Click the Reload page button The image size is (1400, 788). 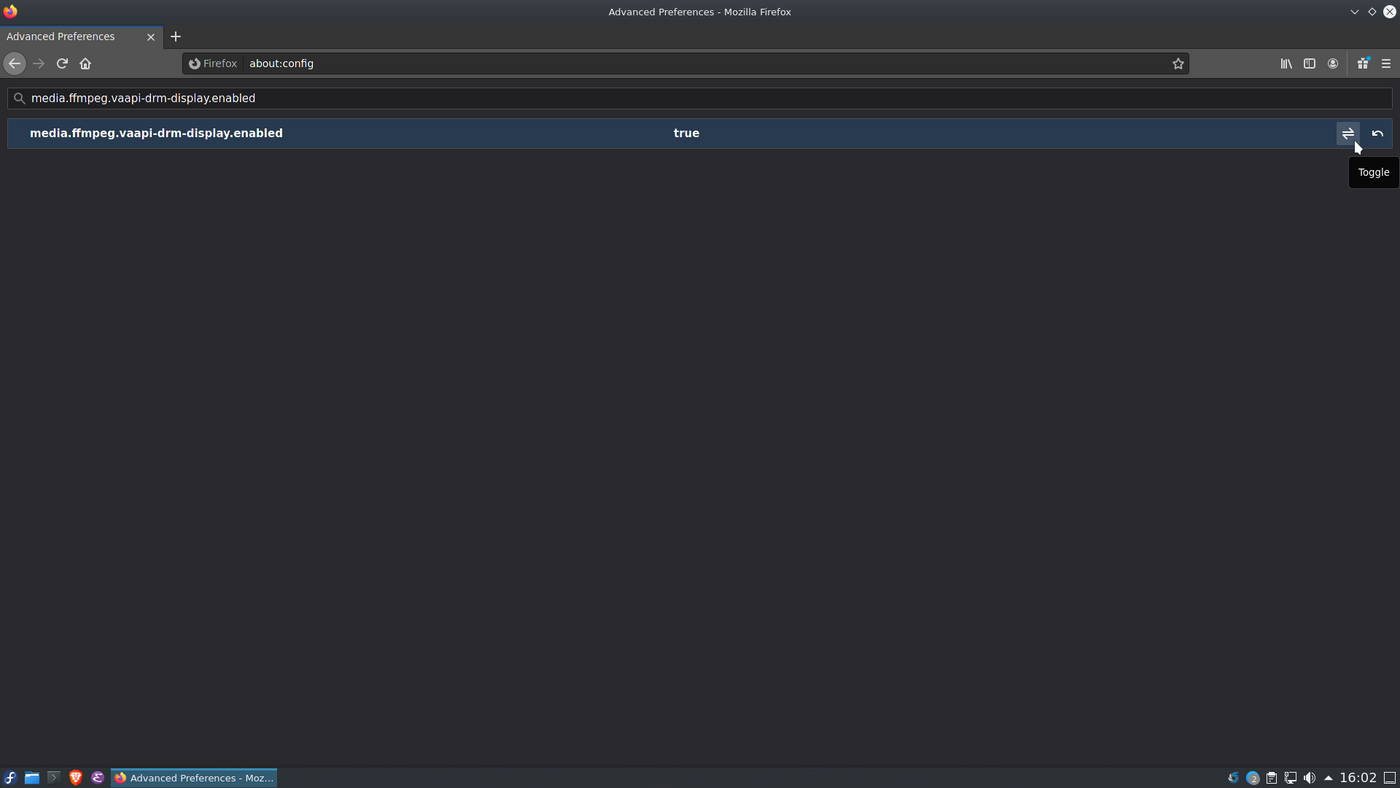[62, 63]
